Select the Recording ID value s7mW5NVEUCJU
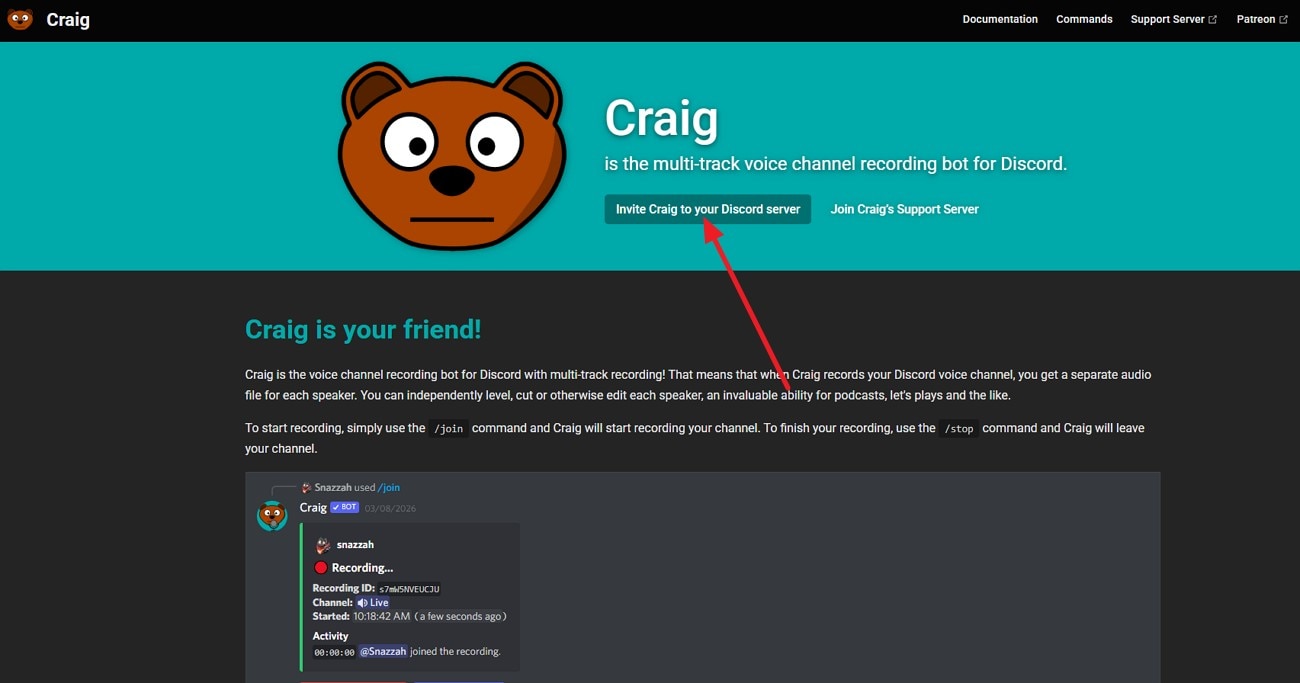Image resolution: width=1300 pixels, height=683 pixels. point(410,588)
